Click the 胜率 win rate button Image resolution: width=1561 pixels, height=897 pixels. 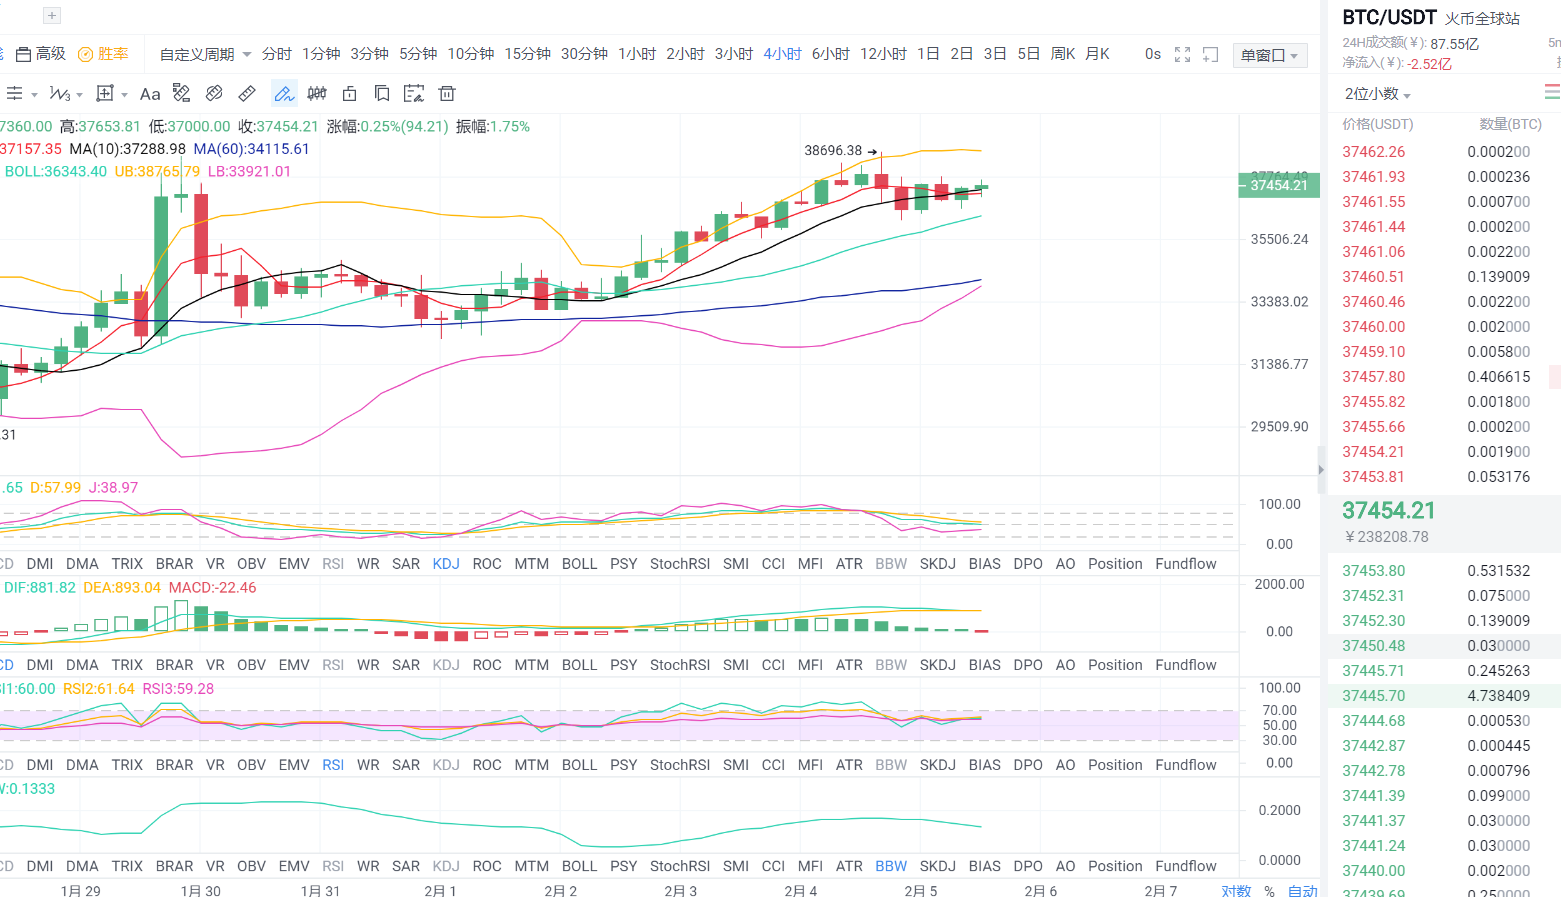pos(104,54)
